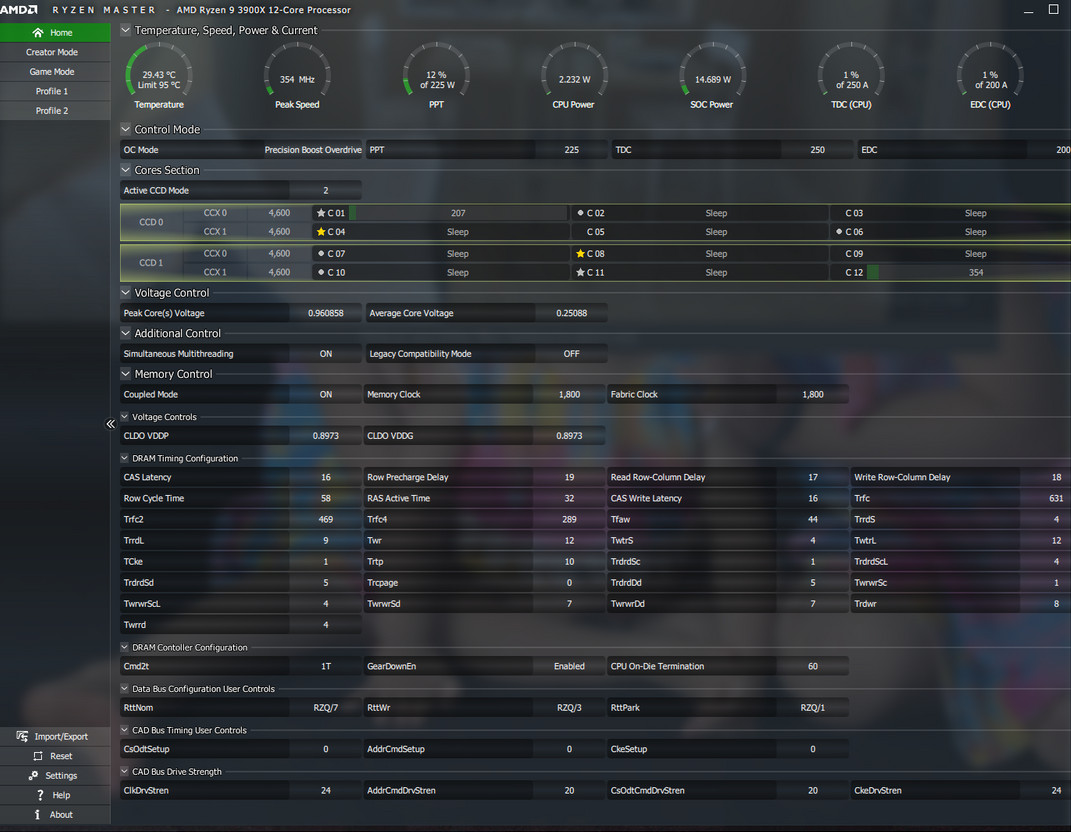
Task: Click the Reset icon in sidebar
Action: [x=38, y=756]
